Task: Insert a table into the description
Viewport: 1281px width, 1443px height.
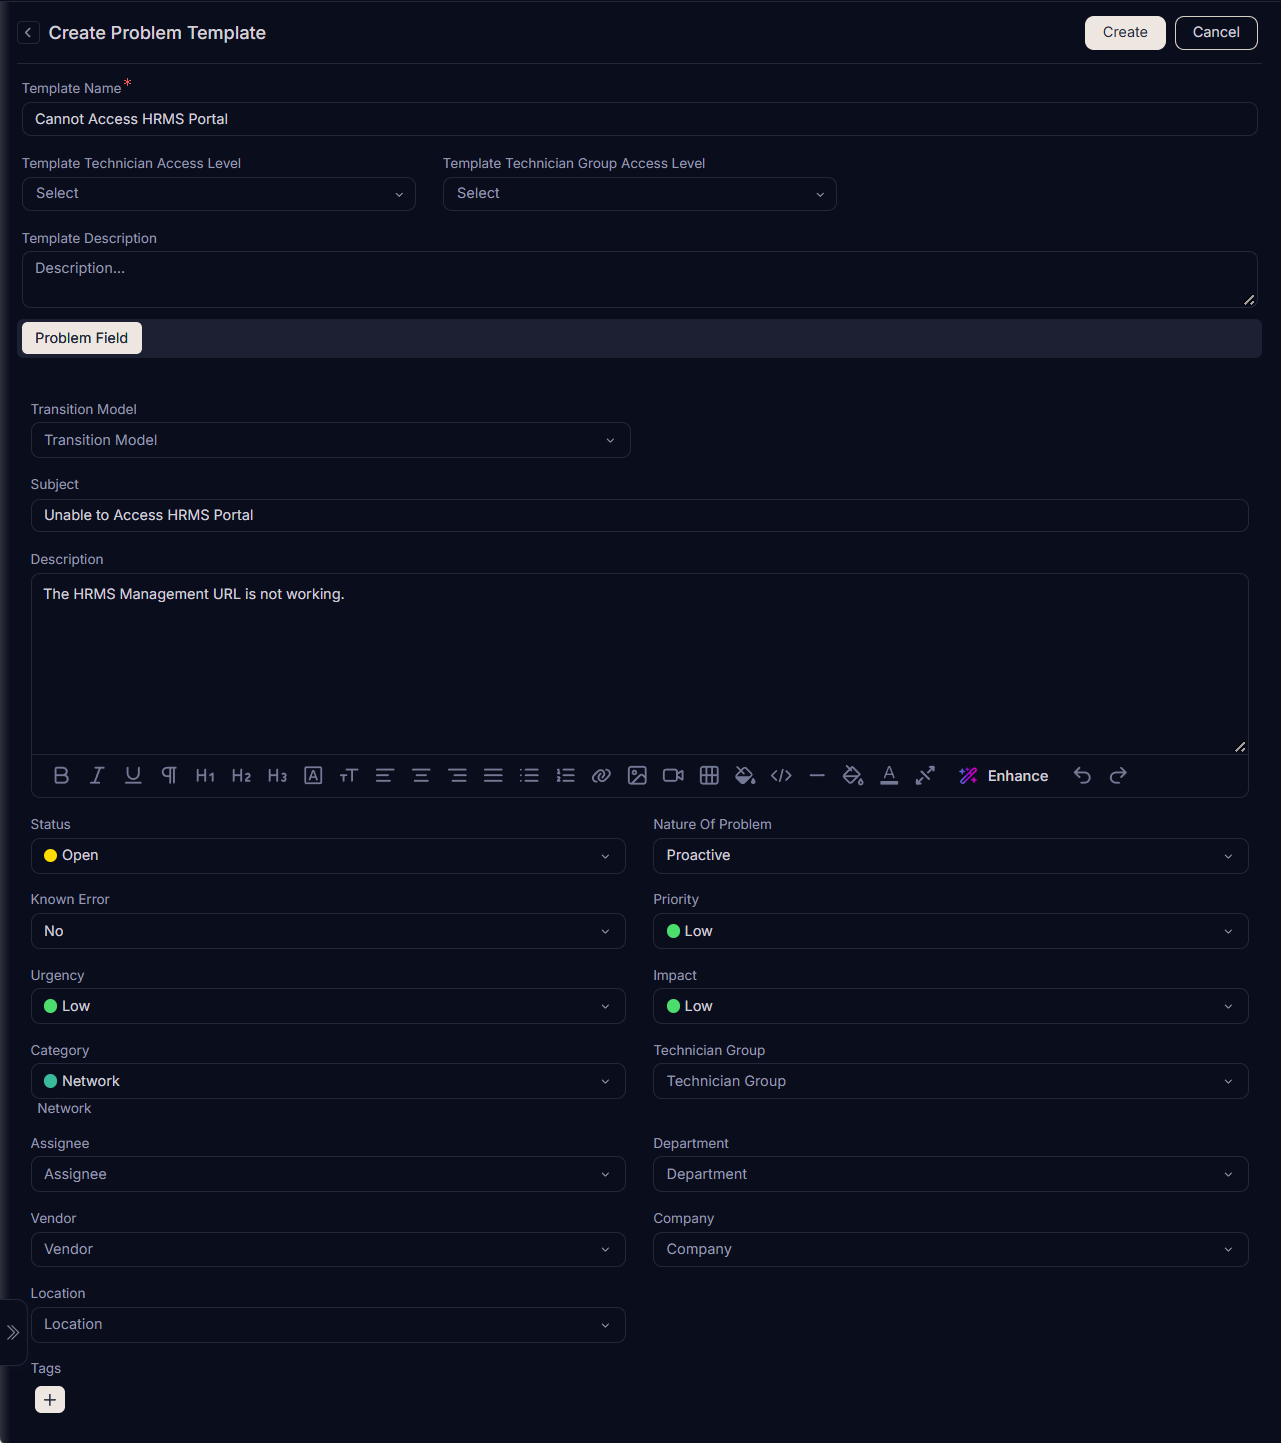Action: tap(709, 776)
